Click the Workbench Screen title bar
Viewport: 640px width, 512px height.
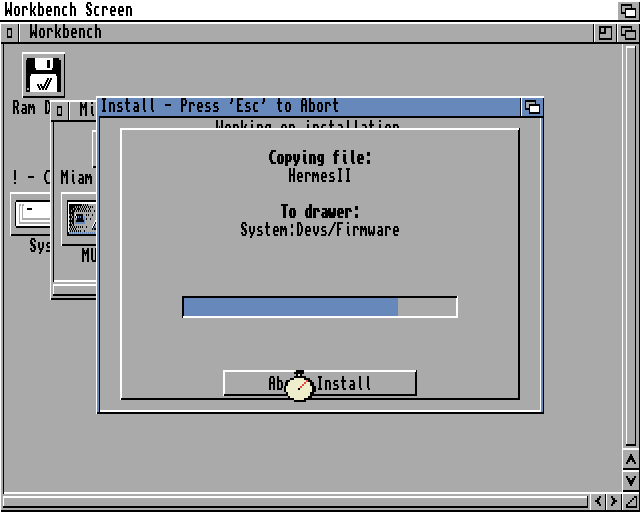(309, 10)
